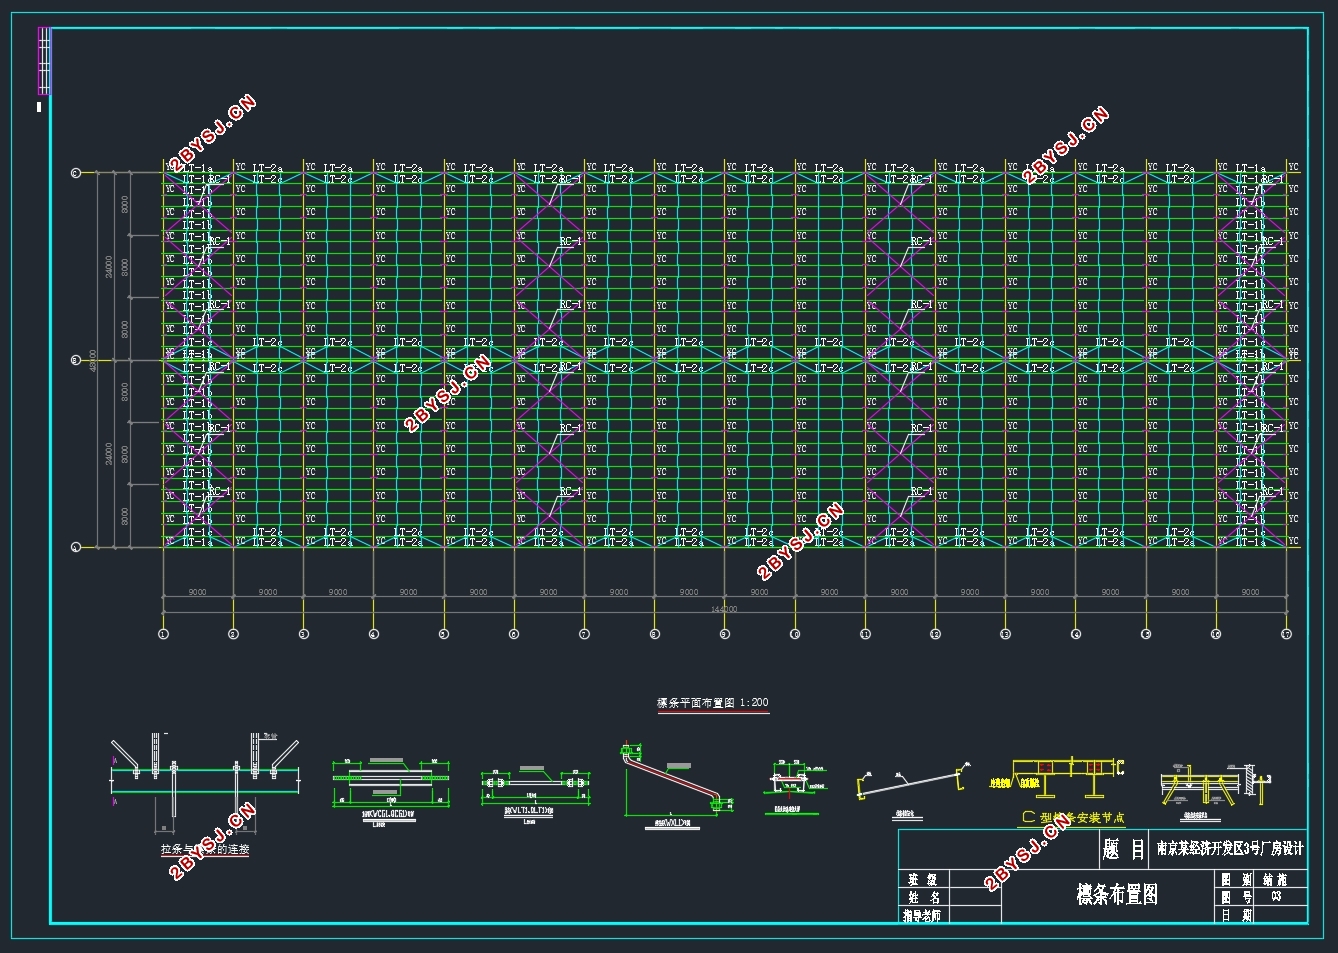Click grid axis bubble 9 along bottom
The height and width of the screenshot is (953, 1338).
pos(725,634)
